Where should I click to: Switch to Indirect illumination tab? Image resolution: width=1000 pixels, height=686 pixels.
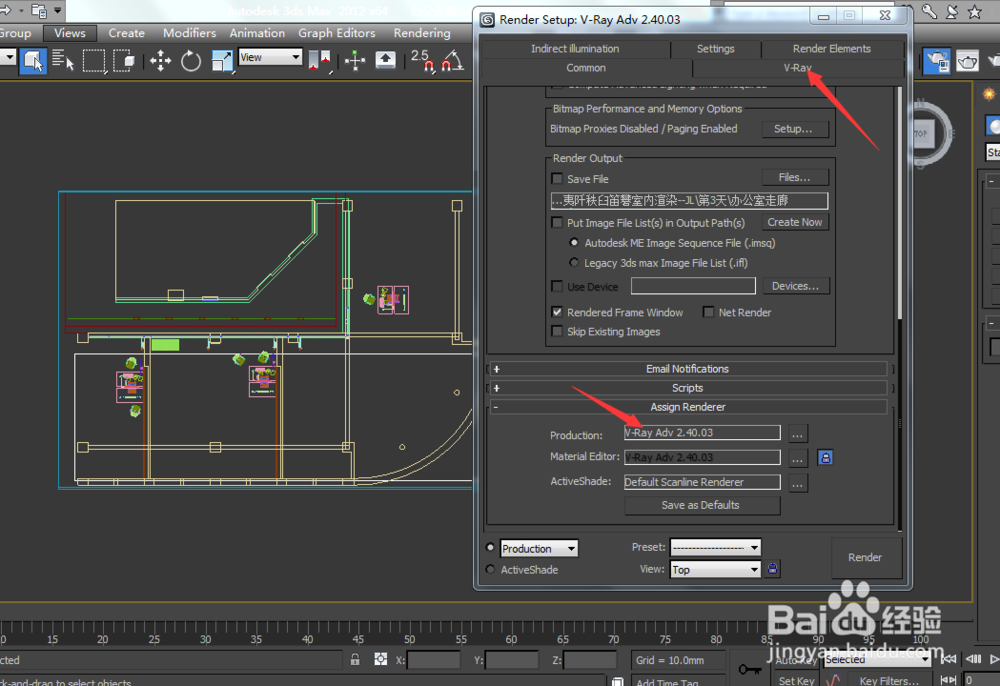pos(575,48)
